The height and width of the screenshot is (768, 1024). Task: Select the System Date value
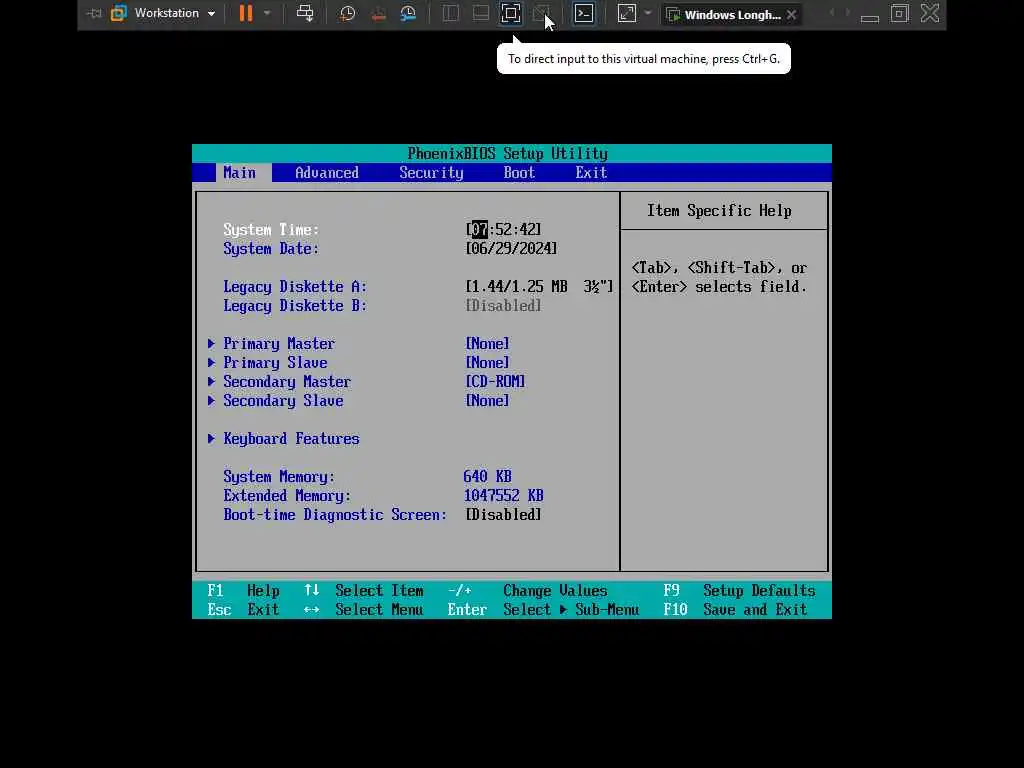click(511, 248)
